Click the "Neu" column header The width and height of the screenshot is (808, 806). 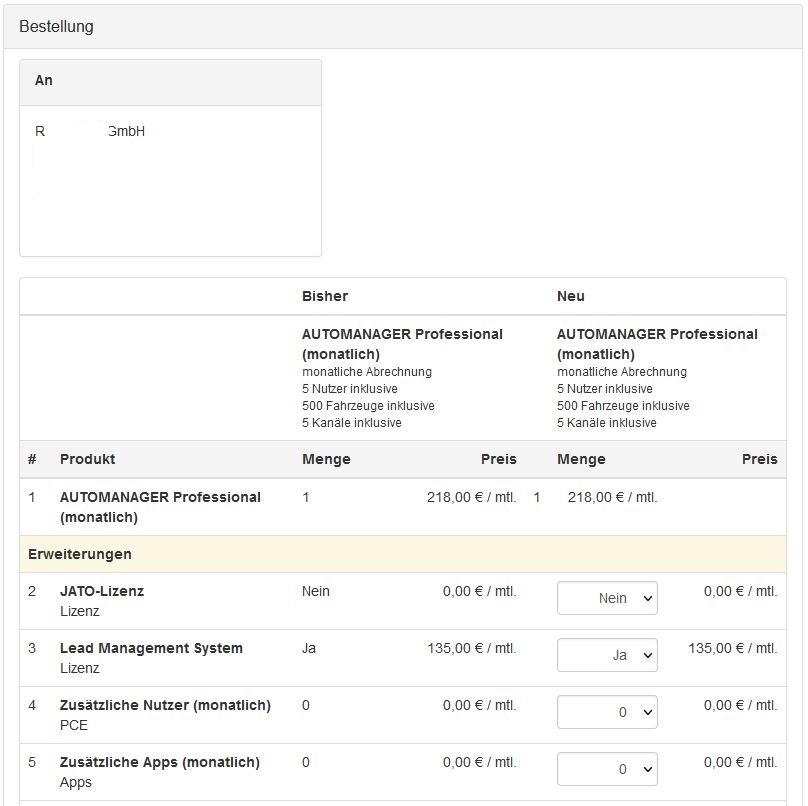(570, 296)
